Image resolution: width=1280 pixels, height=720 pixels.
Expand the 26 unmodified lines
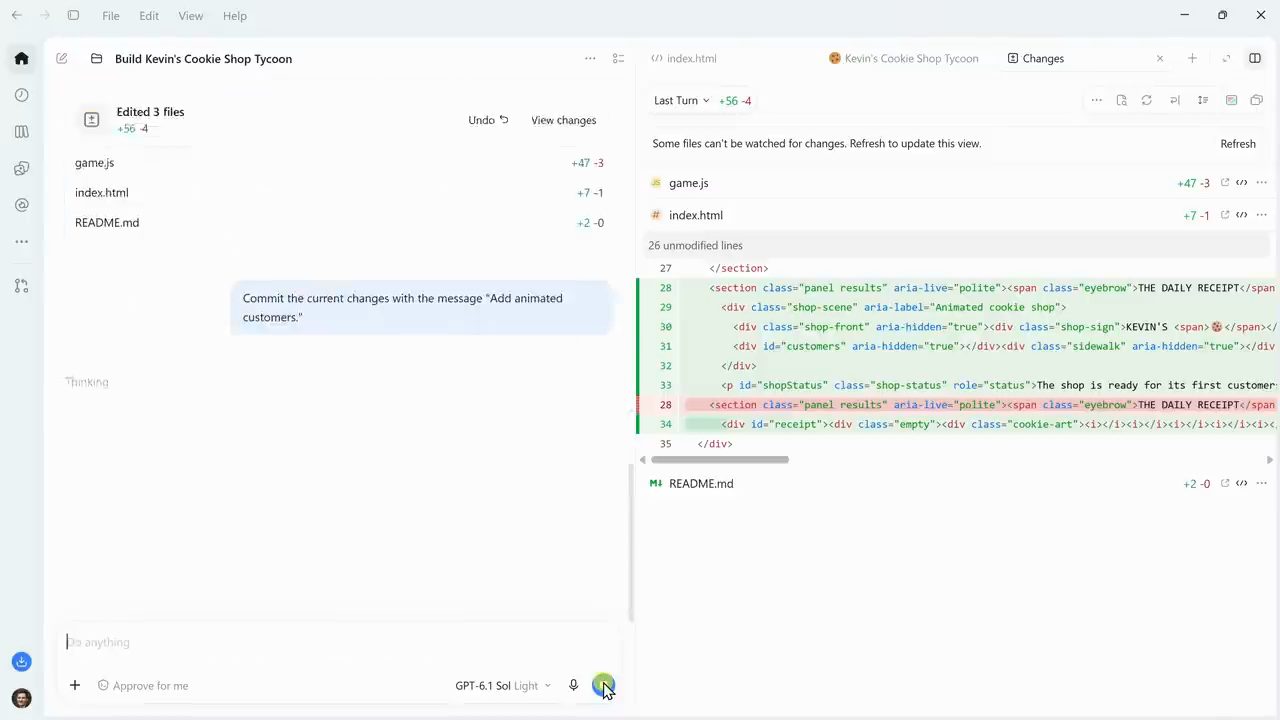pyautogui.click(x=695, y=246)
